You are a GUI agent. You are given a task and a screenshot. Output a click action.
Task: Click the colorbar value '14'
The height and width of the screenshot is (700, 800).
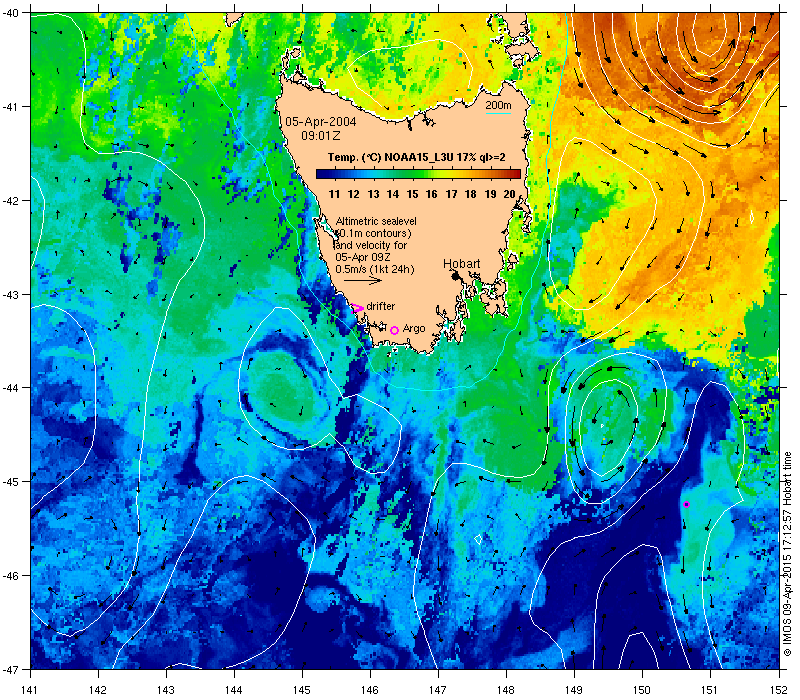pos(392,194)
